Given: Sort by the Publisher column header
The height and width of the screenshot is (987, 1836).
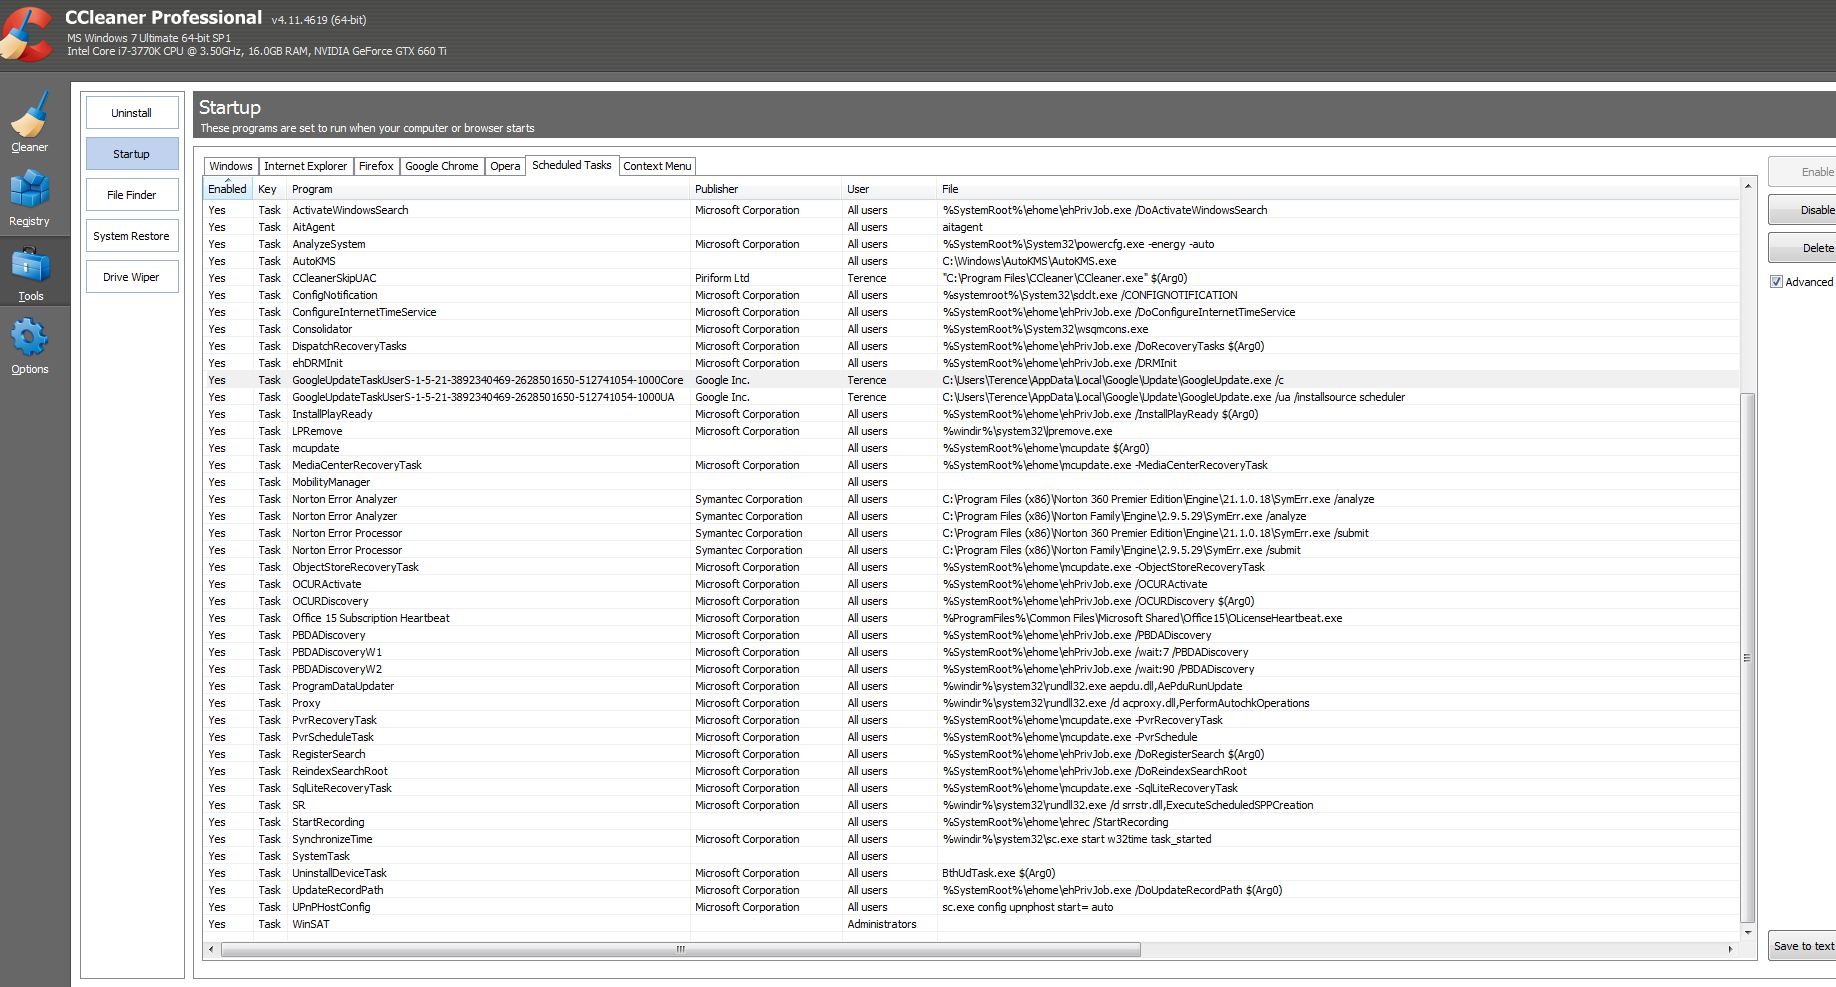Looking at the screenshot, I should click(766, 189).
